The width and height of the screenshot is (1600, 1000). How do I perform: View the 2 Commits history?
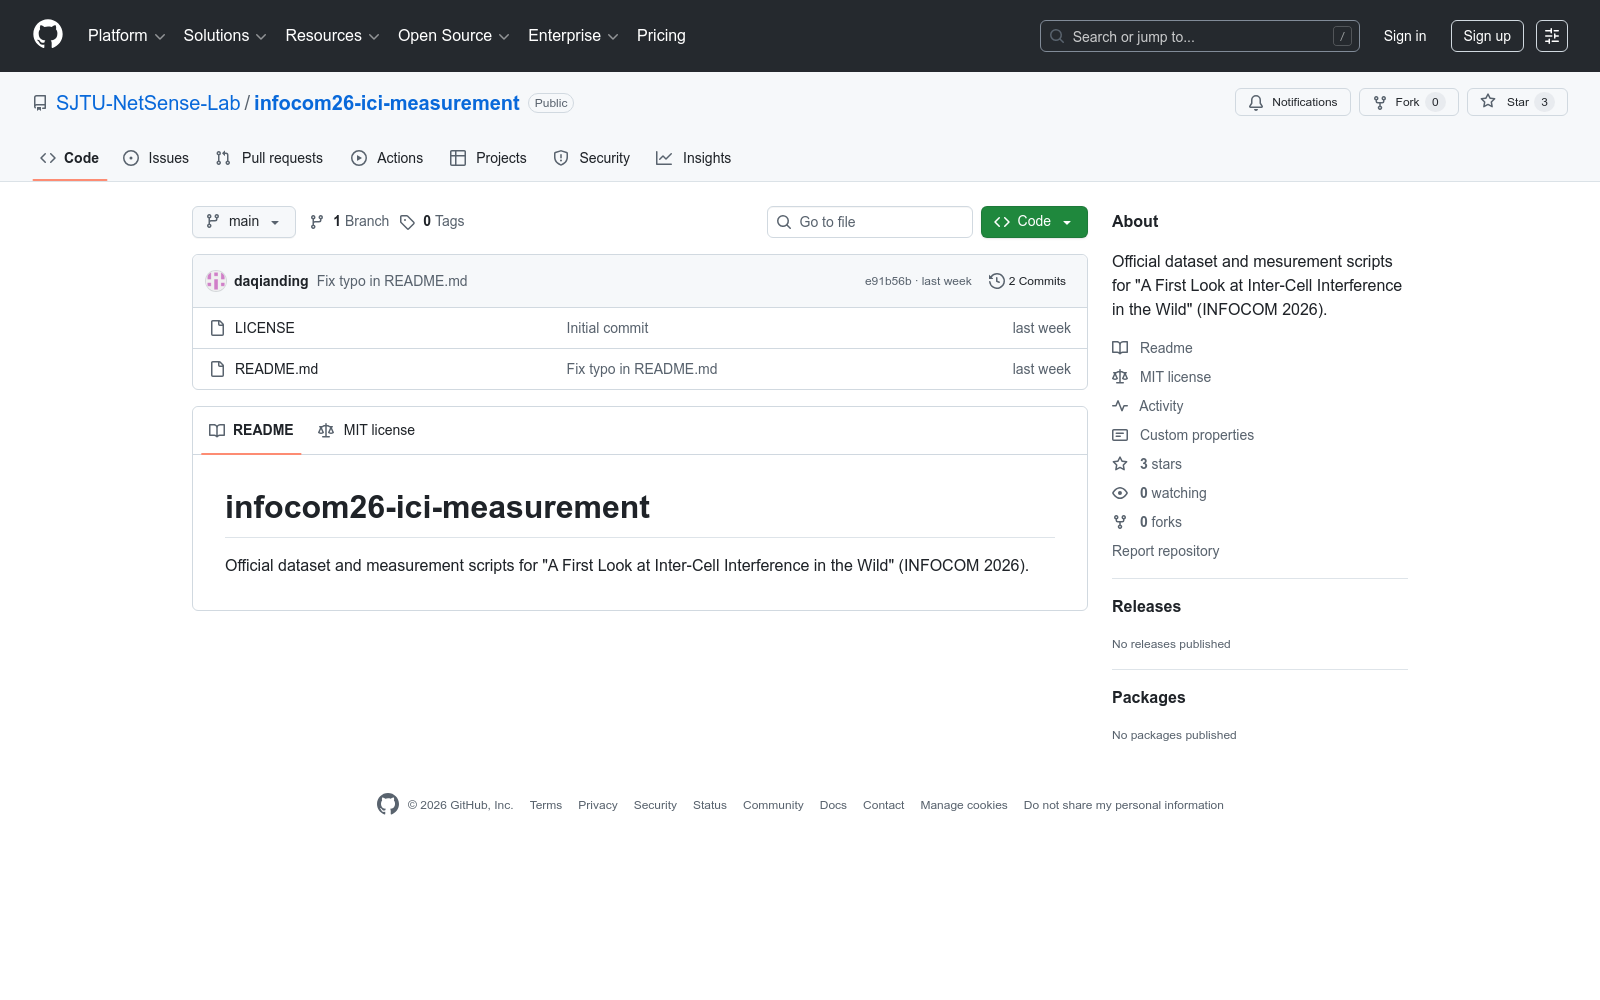click(x=1027, y=281)
